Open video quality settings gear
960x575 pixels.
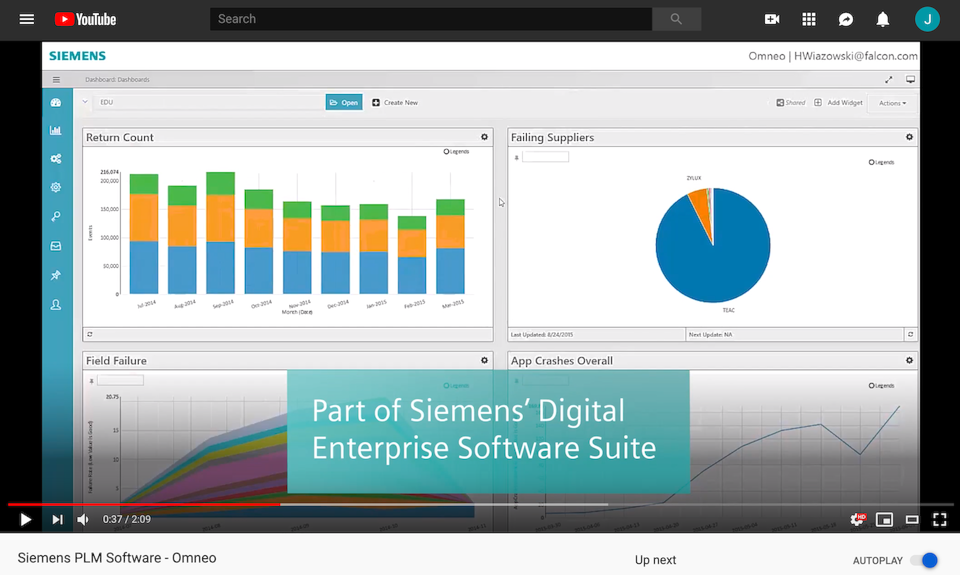858,519
